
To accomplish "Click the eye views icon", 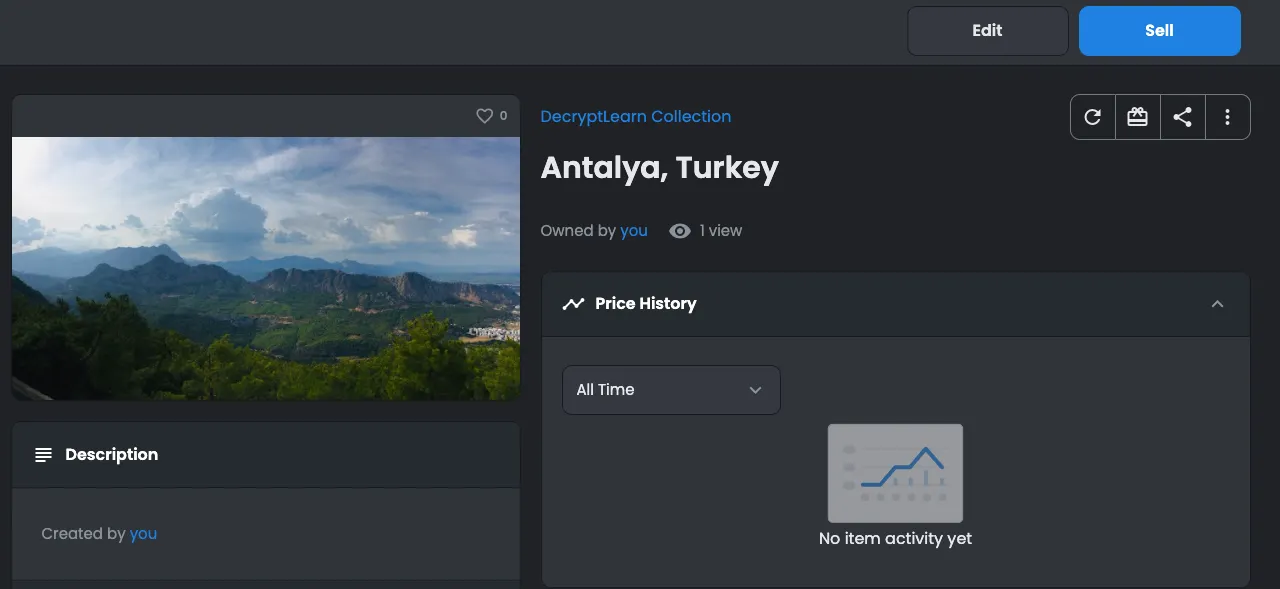I will (x=680, y=231).
